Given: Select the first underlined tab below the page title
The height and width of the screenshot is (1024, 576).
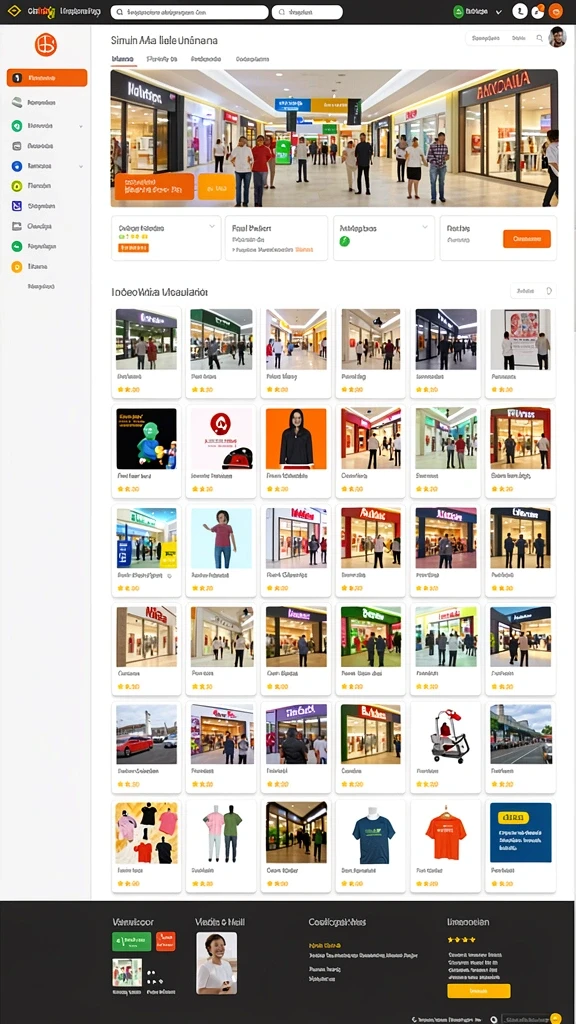Looking at the screenshot, I should coord(123,59).
